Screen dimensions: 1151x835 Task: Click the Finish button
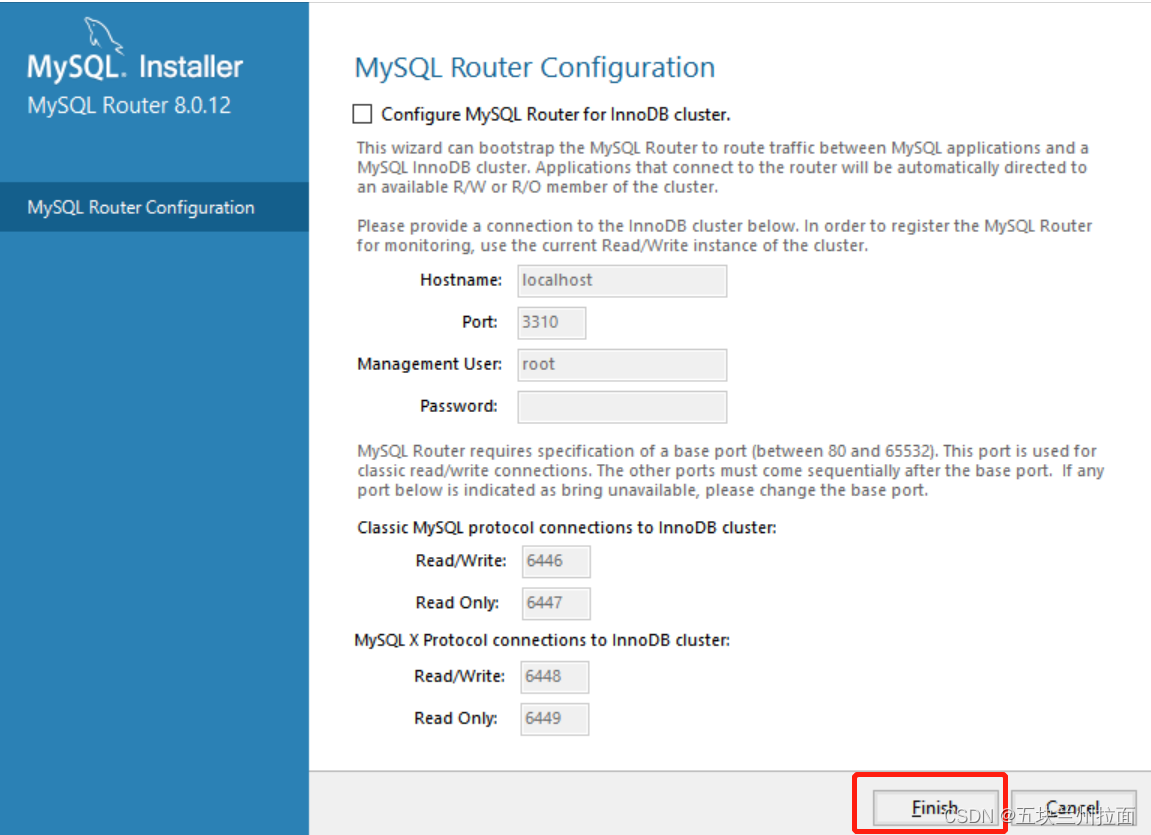[x=934, y=808]
